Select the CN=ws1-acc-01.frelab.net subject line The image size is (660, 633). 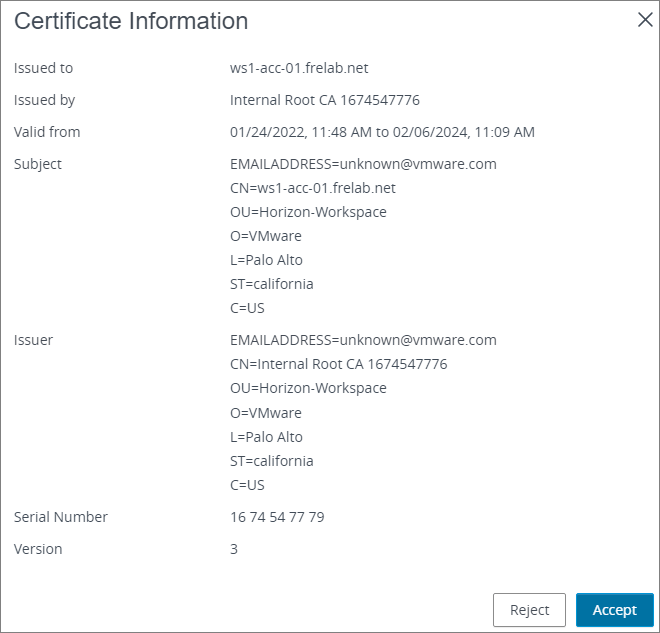click(x=313, y=188)
